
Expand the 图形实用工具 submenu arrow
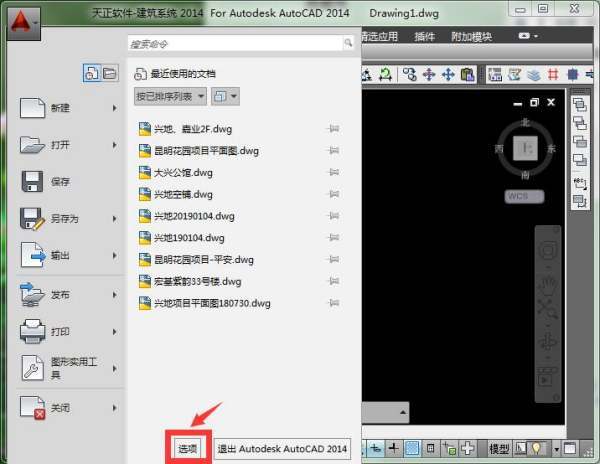pyautogui.click(x=114, y=368)
